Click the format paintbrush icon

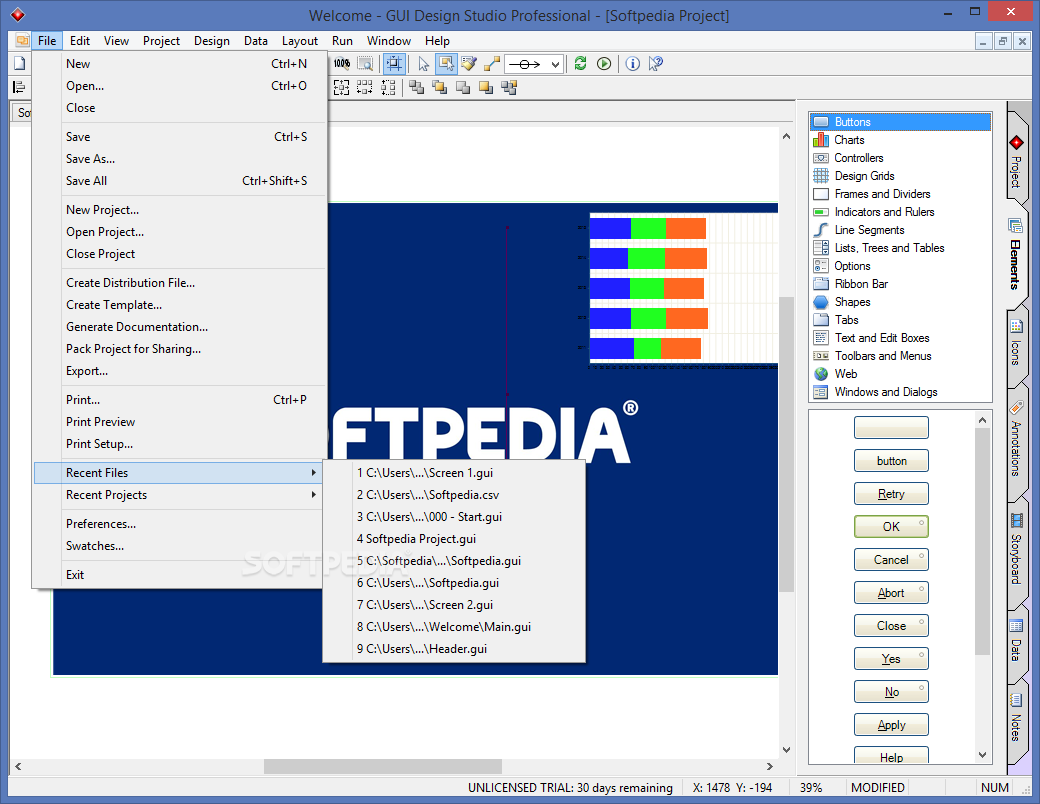pos(470,64)
